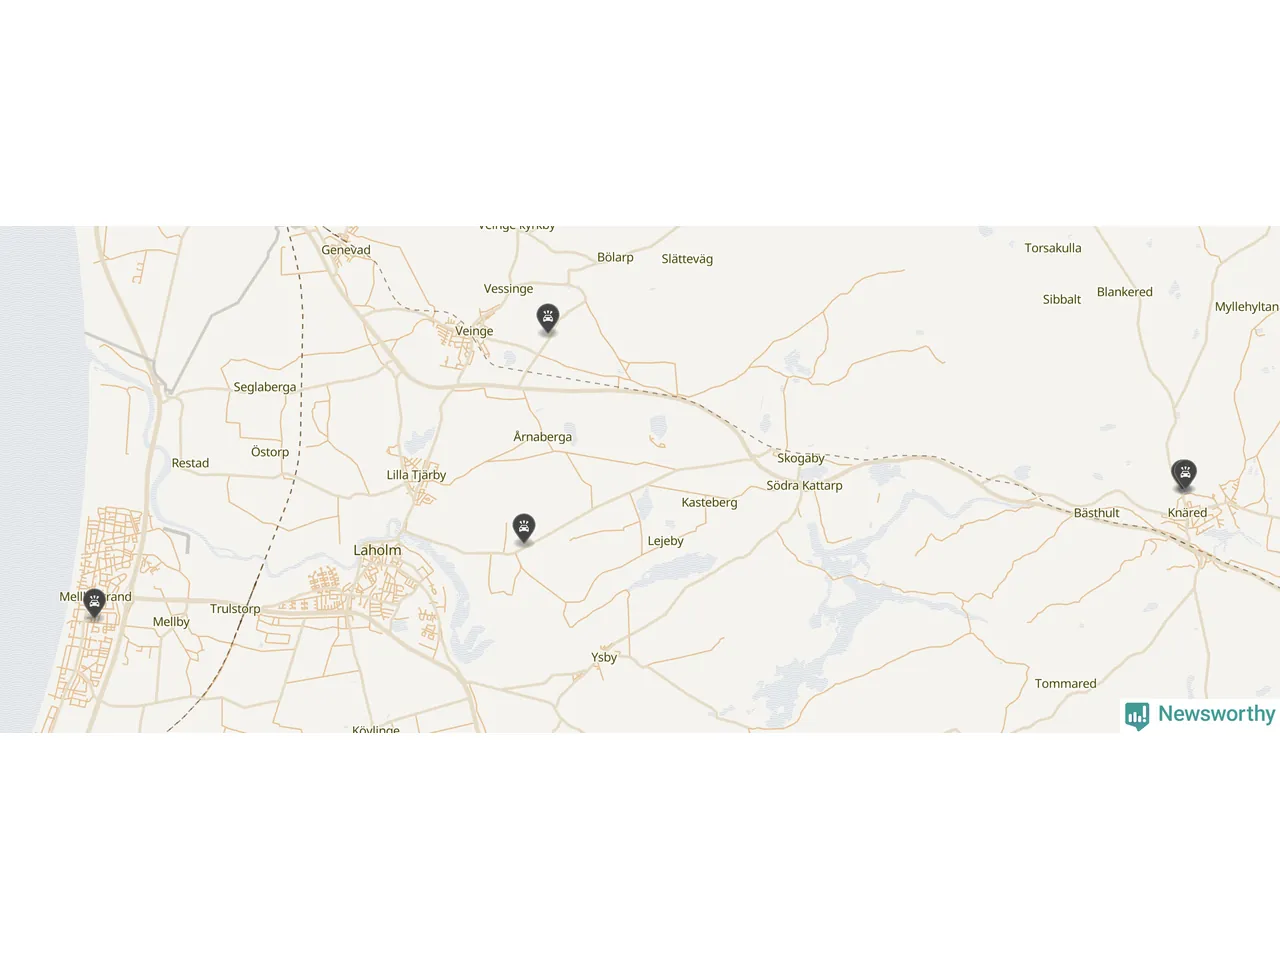Open the car marker at Mellbystrand
Screen dimensions: 1280x960
[x=94, y=604]
